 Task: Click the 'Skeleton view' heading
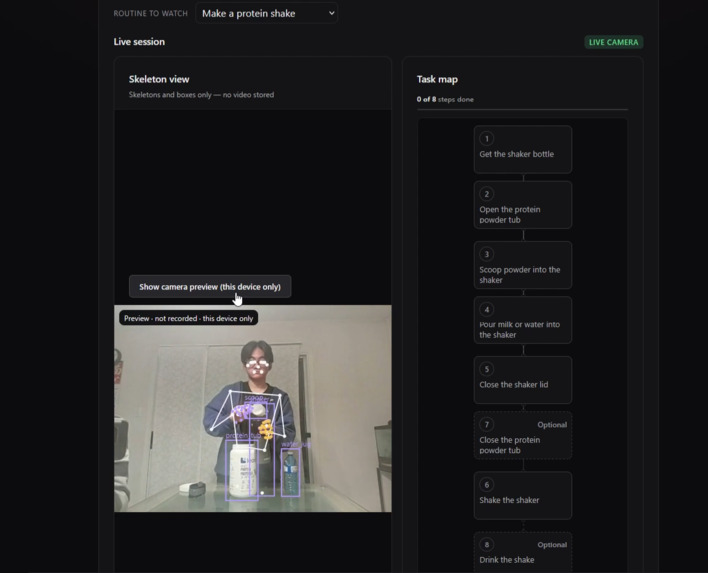pos(159,79)
